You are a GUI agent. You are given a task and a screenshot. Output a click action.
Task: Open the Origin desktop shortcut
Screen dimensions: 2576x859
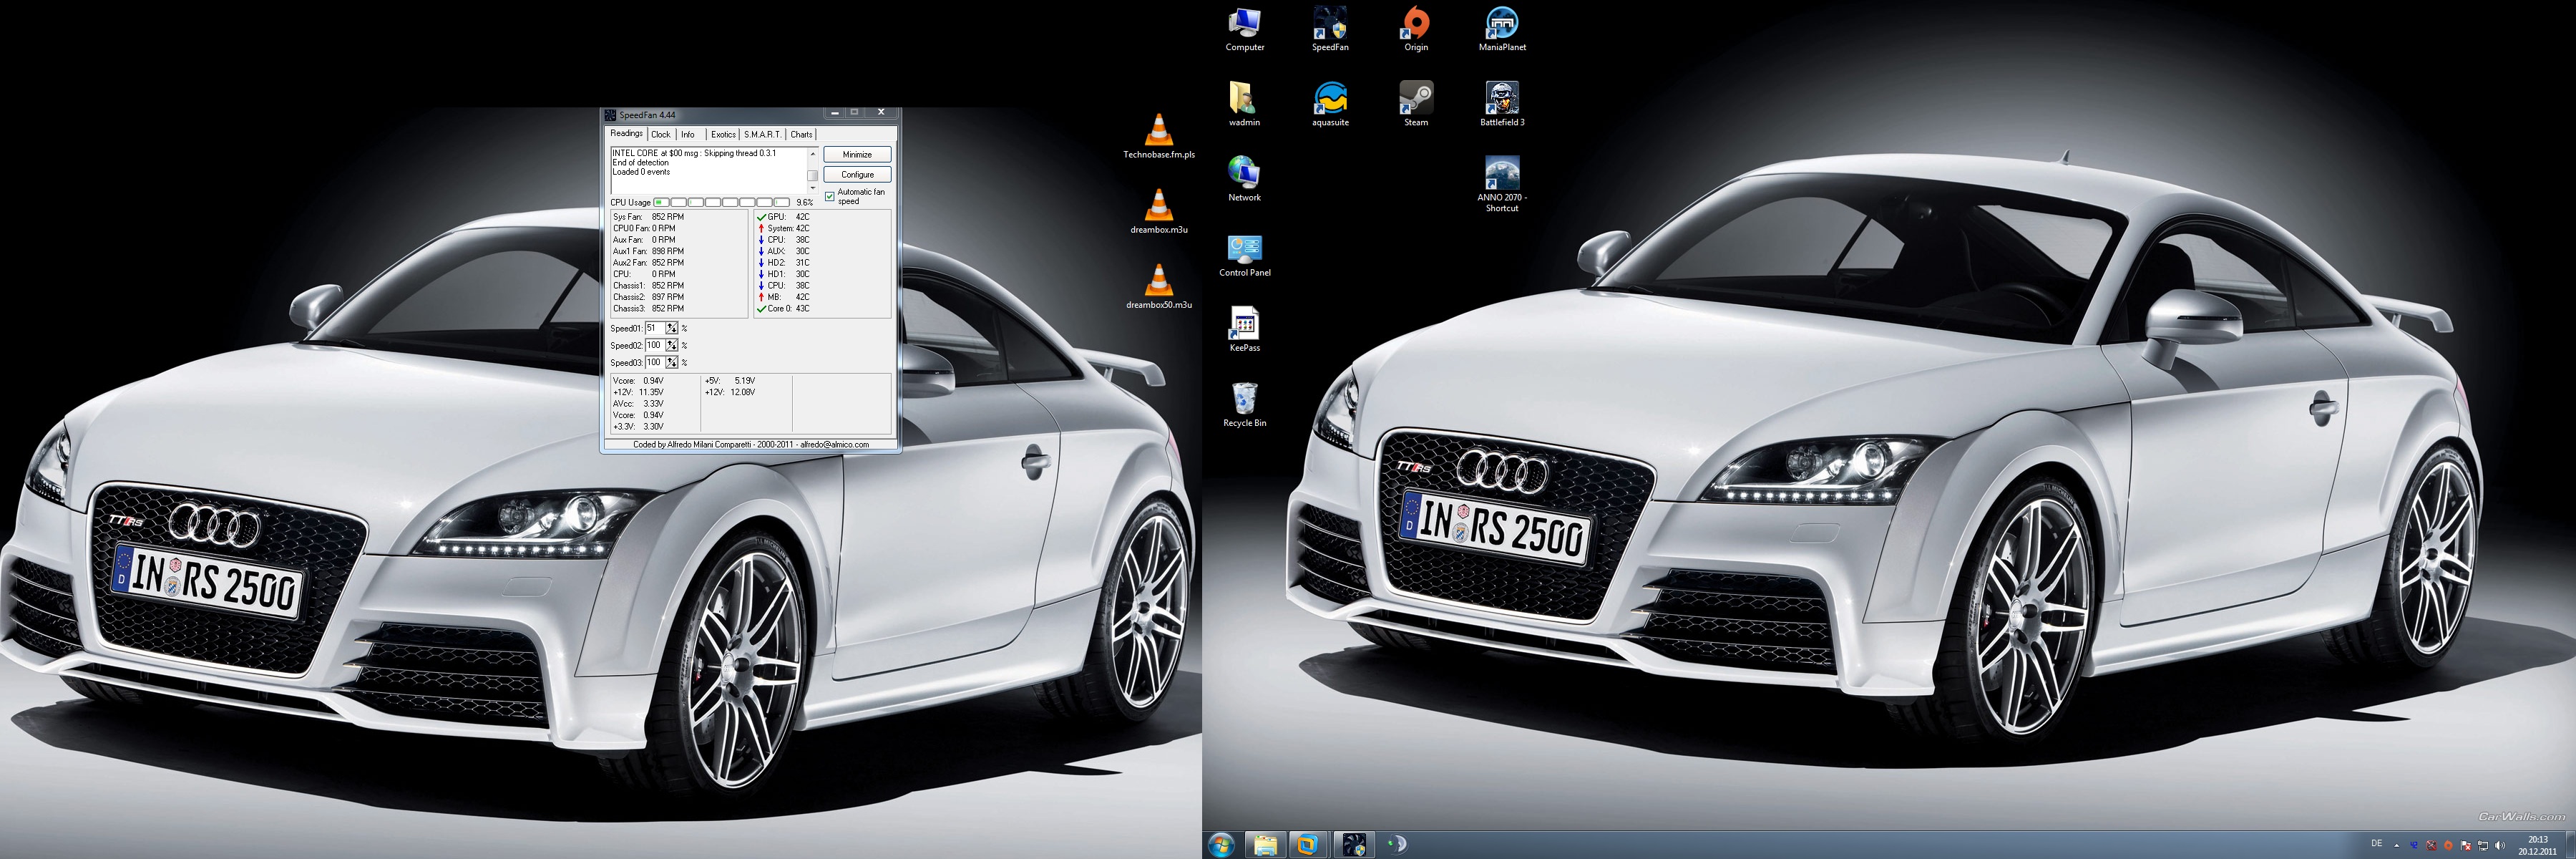[1416, 30]
